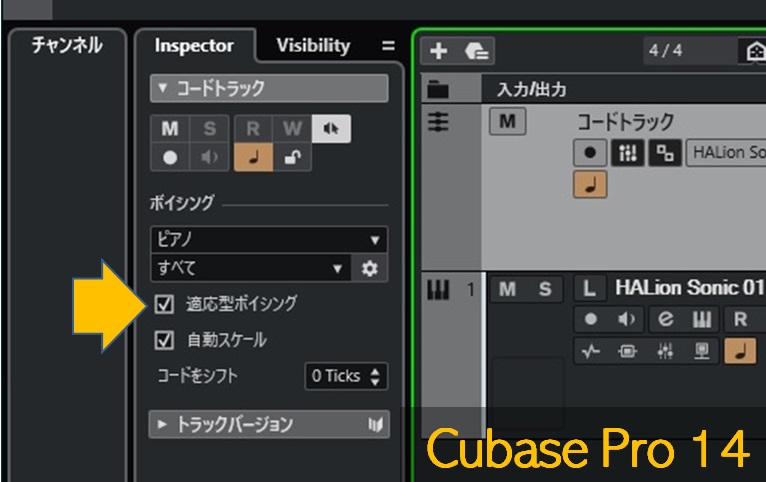
Task: Open the track presets button
Action: click(x=476, y=51)
